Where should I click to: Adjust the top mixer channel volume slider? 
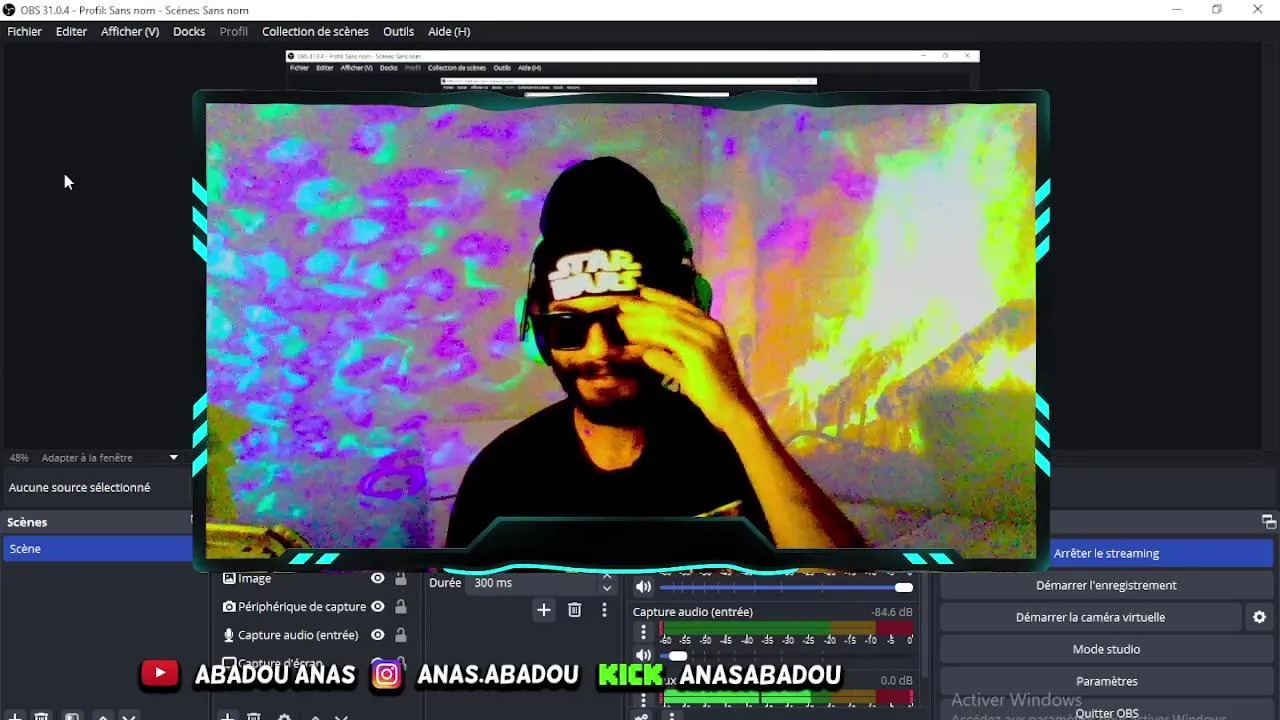pyautogui.click(x=786, y=587)
